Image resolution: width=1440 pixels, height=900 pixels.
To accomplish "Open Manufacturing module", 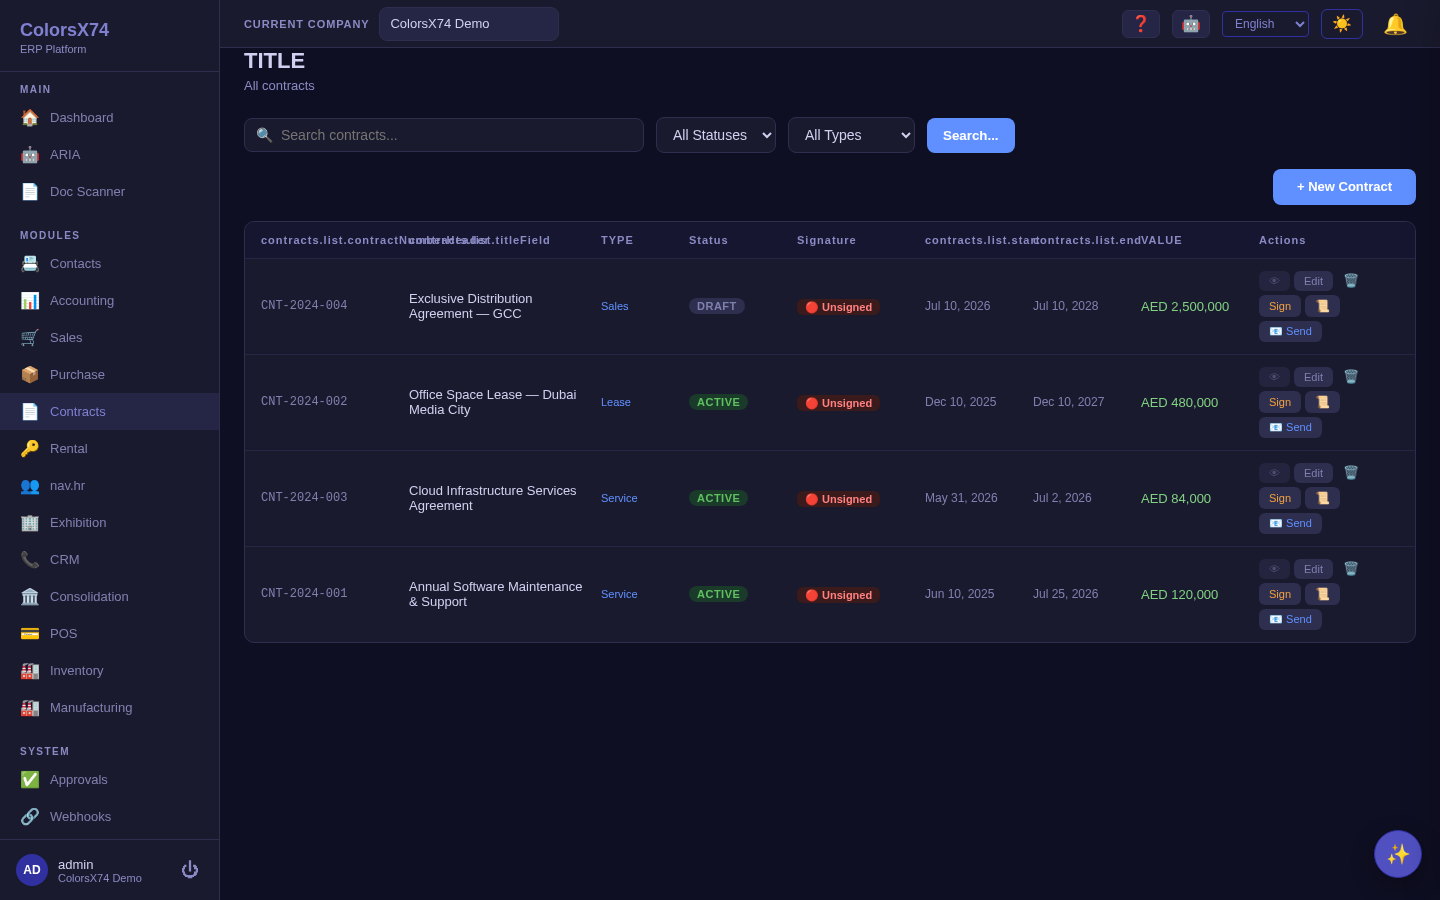I will tap(109, 708).
